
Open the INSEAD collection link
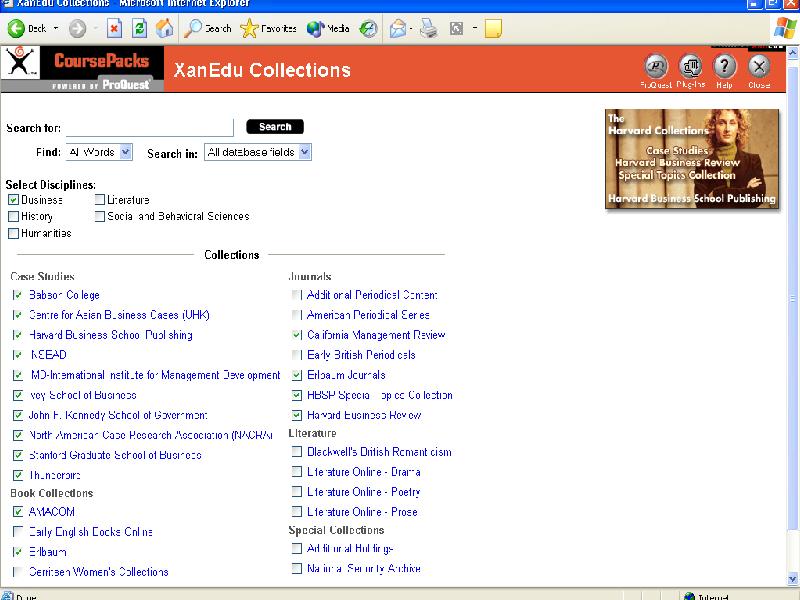click(48, 355)
